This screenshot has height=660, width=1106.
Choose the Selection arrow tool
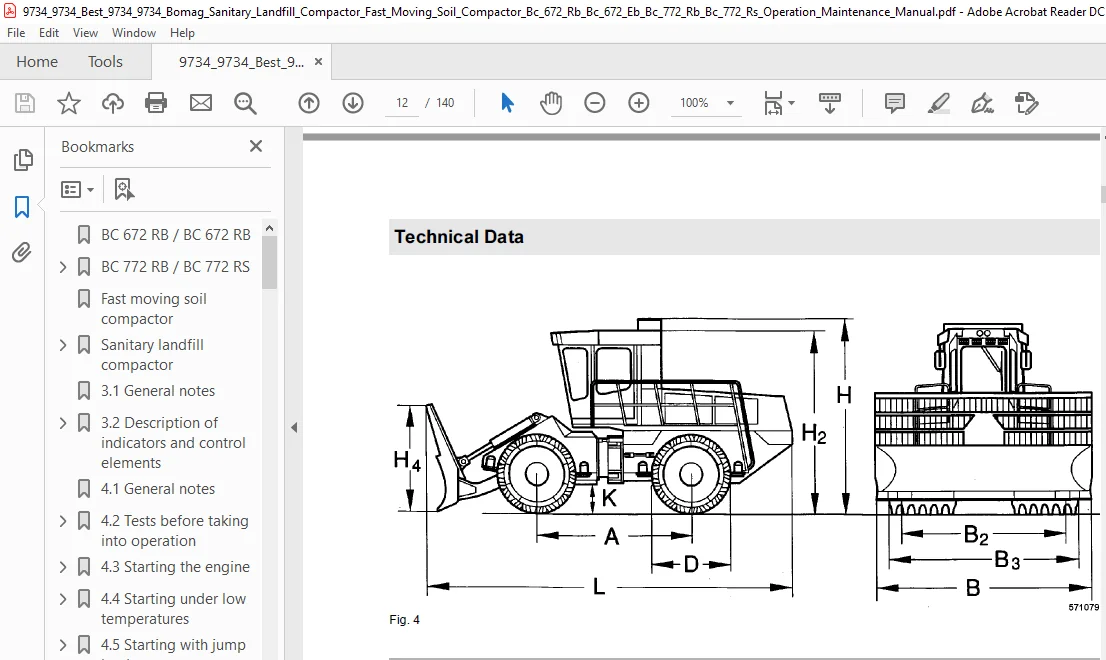pyautogui.click(x=507, y=103)
